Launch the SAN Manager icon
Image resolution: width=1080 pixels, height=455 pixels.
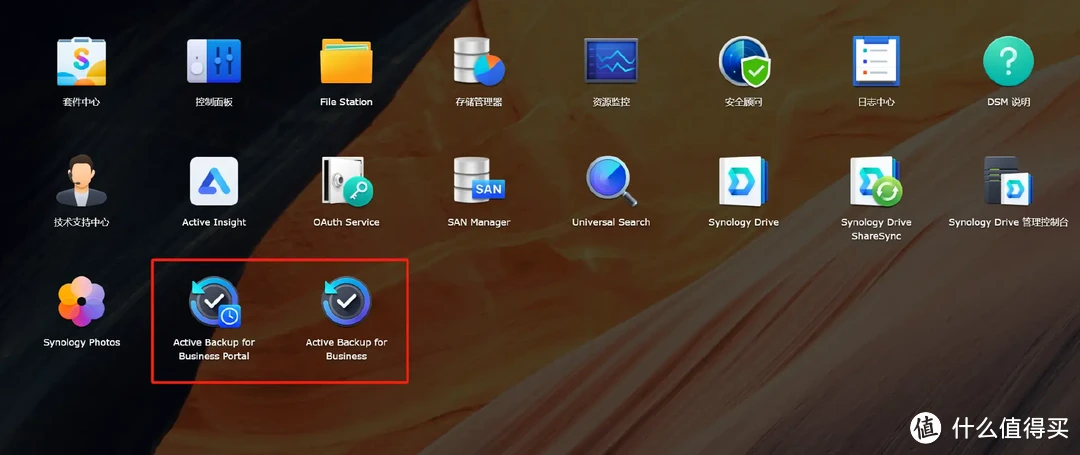click(479, 181)
